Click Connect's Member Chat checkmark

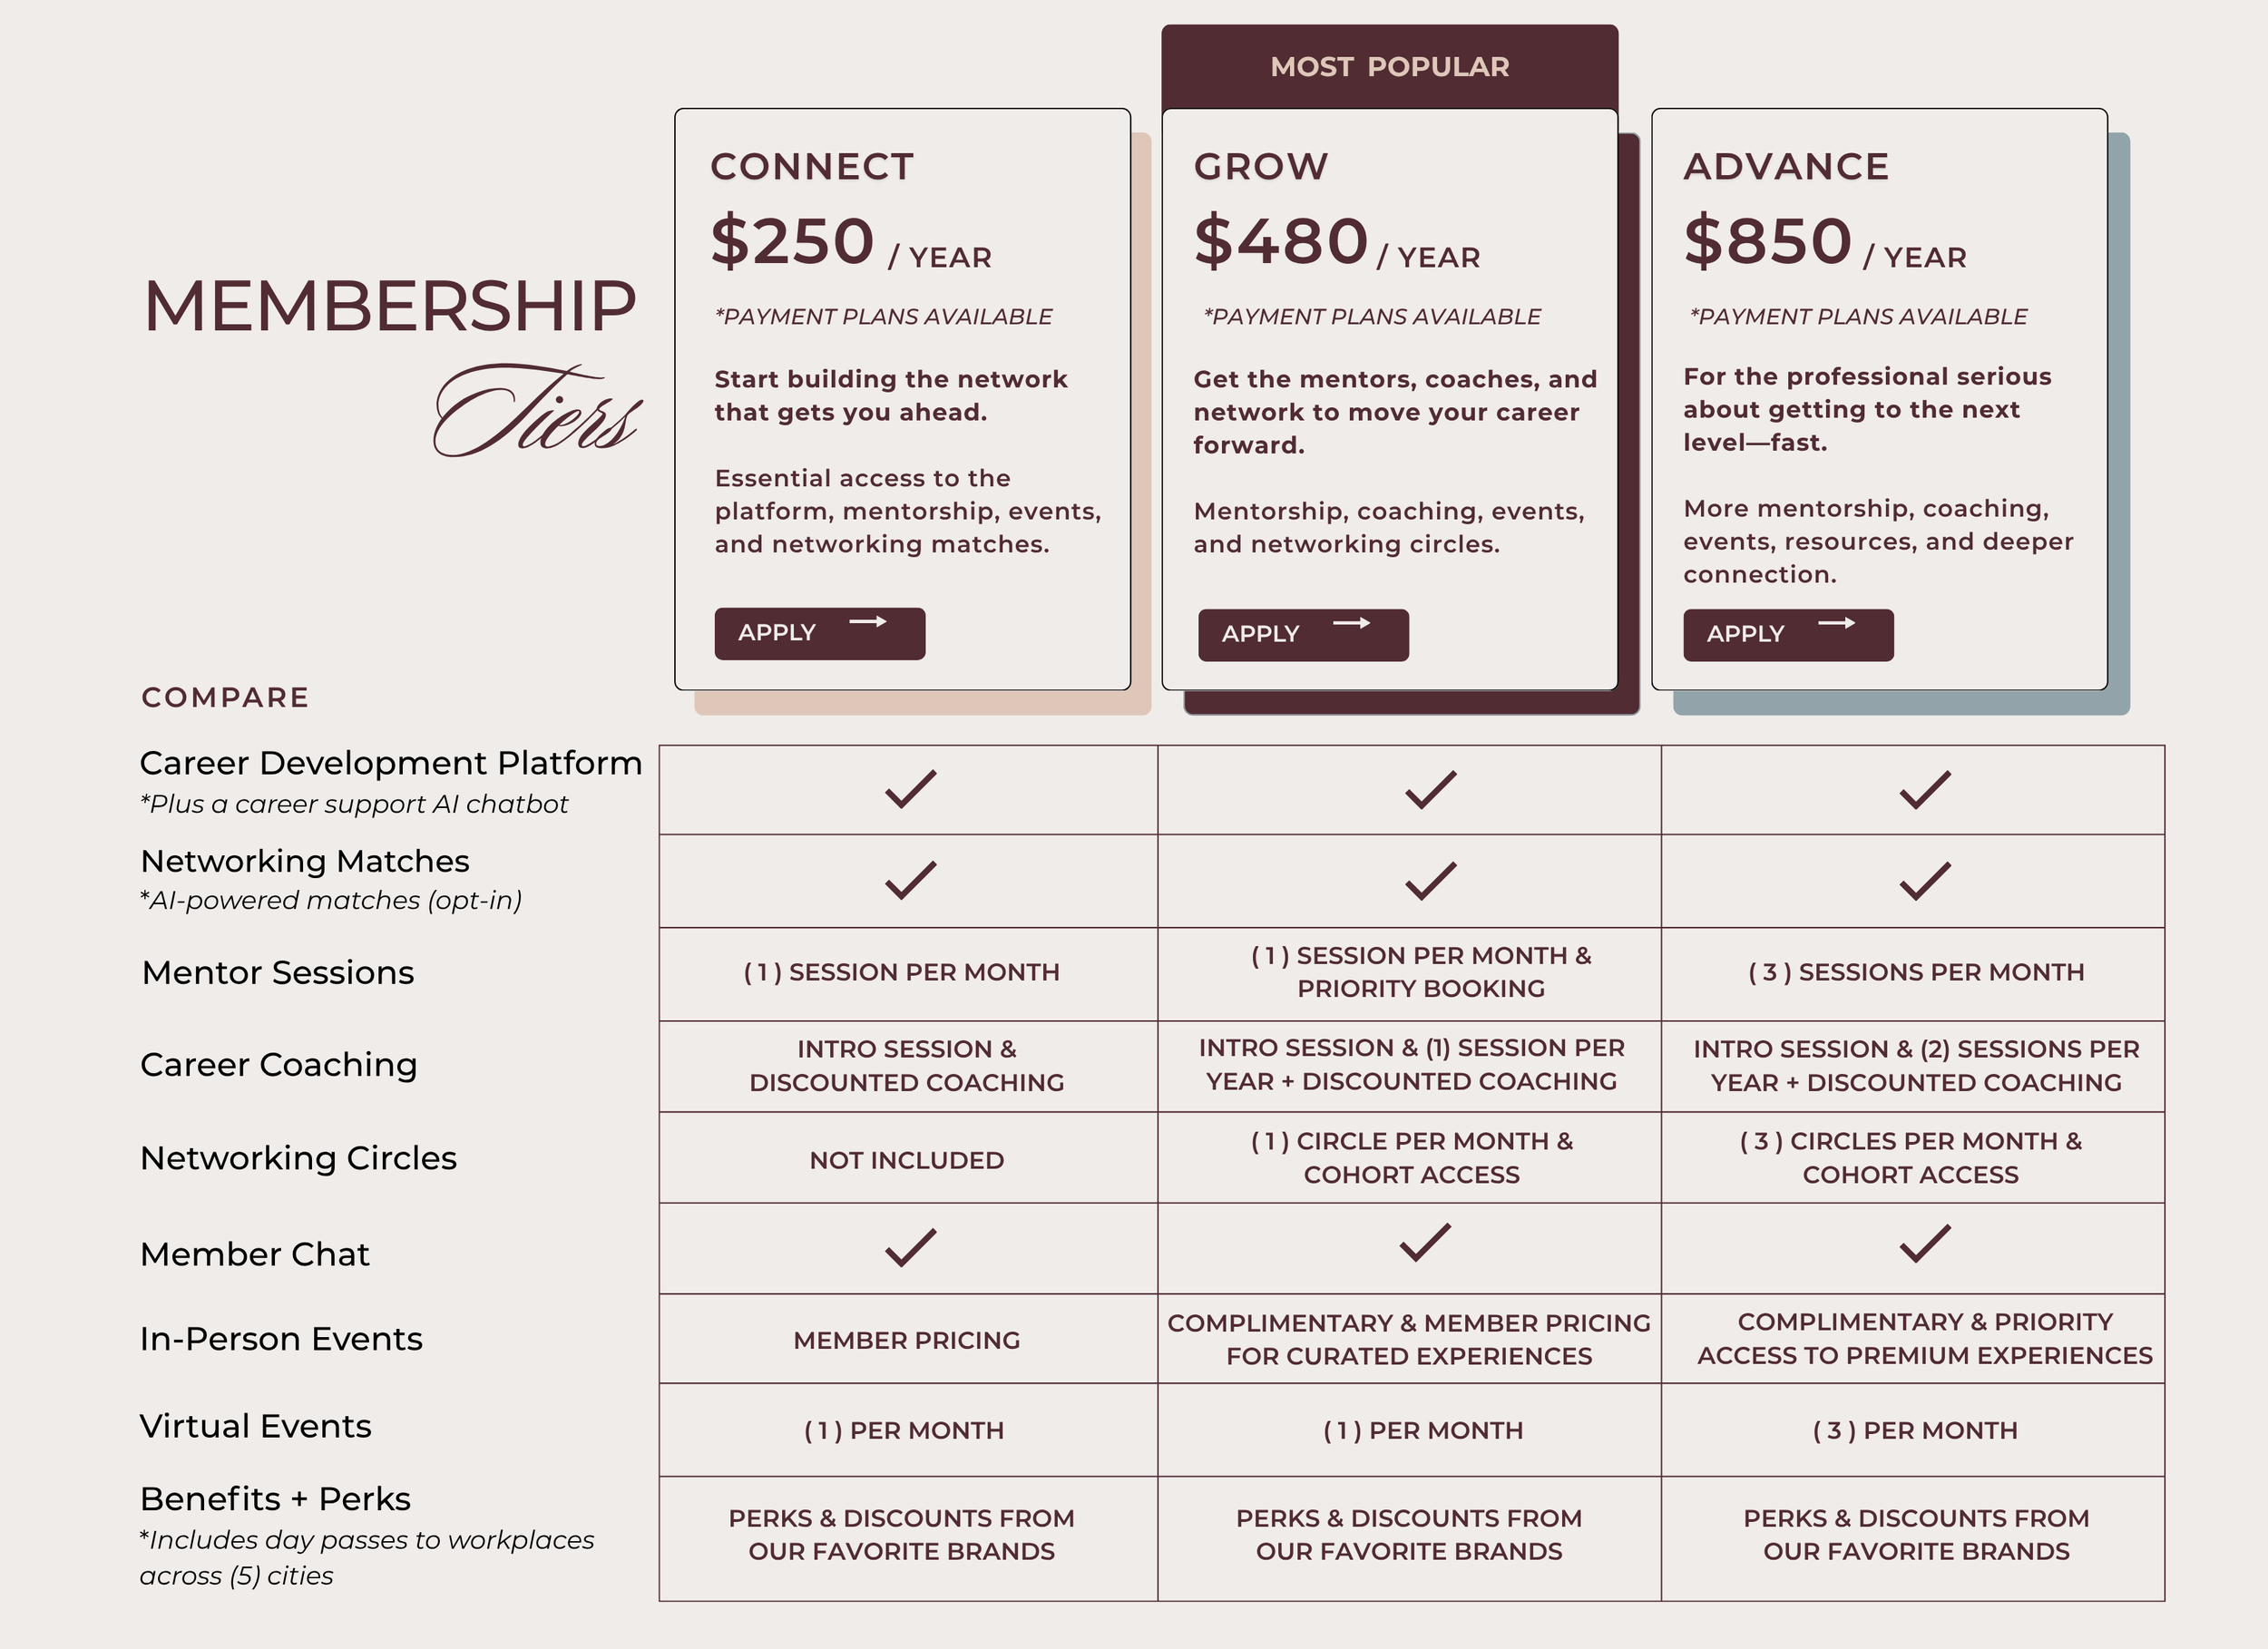[910, 1247]
